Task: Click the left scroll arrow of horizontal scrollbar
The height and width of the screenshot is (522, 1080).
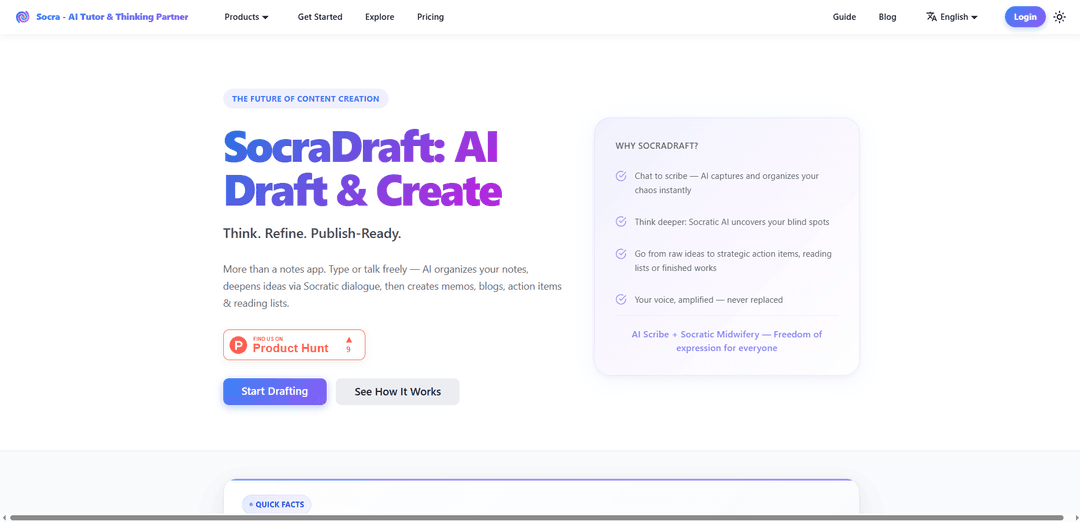Action: 4,517
